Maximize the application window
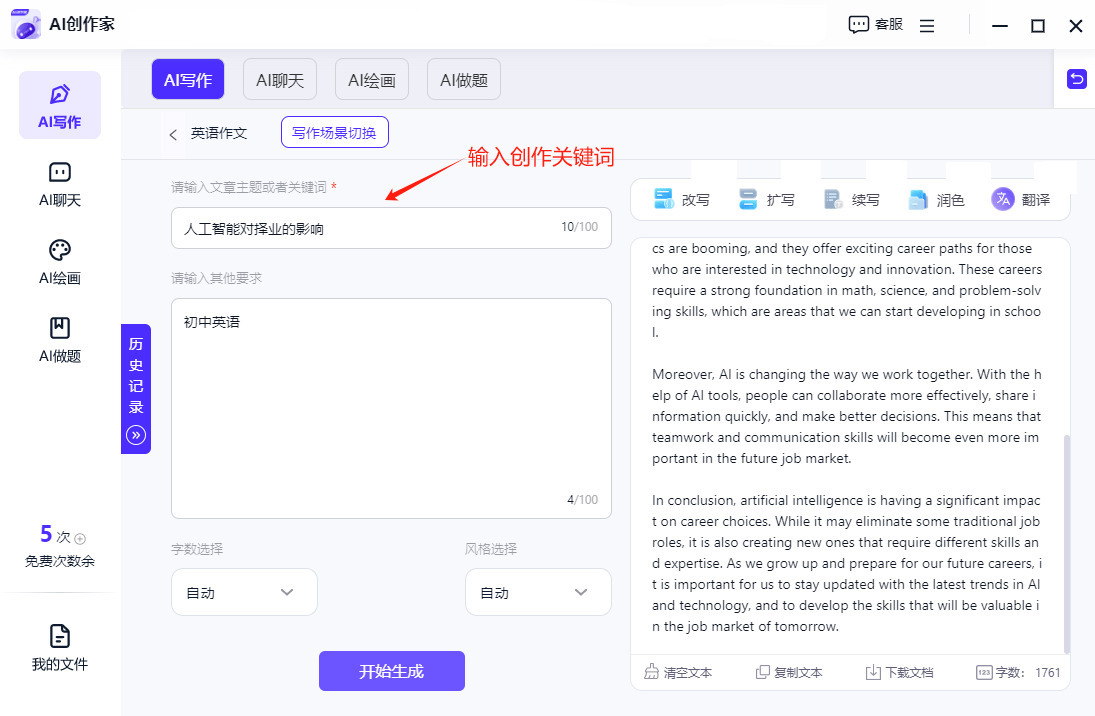The height and width of the screenshot is (716, 1095). [x=1038, y=26]
